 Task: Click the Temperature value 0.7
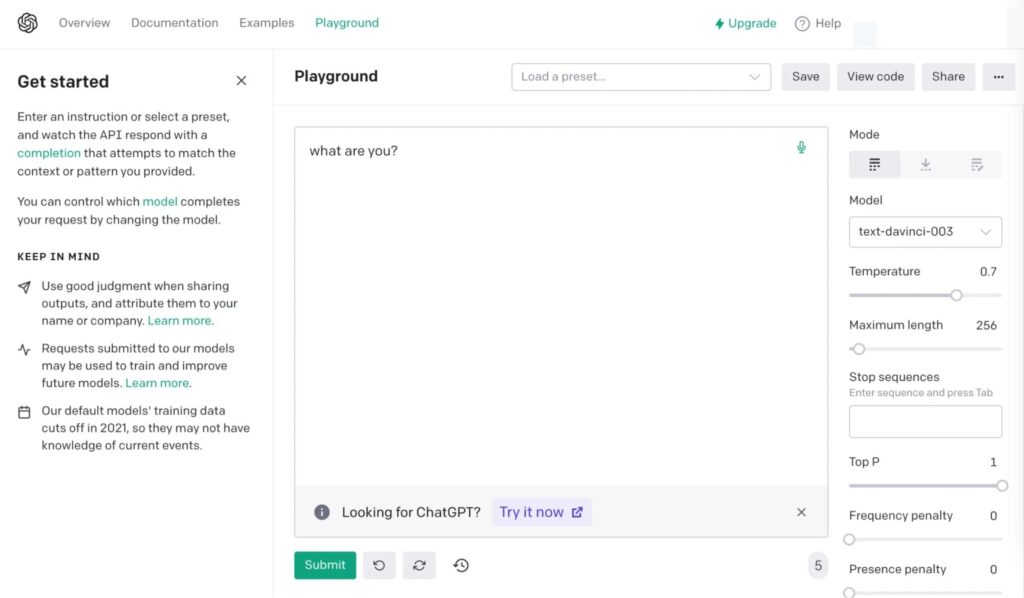[x=988, y=272]
